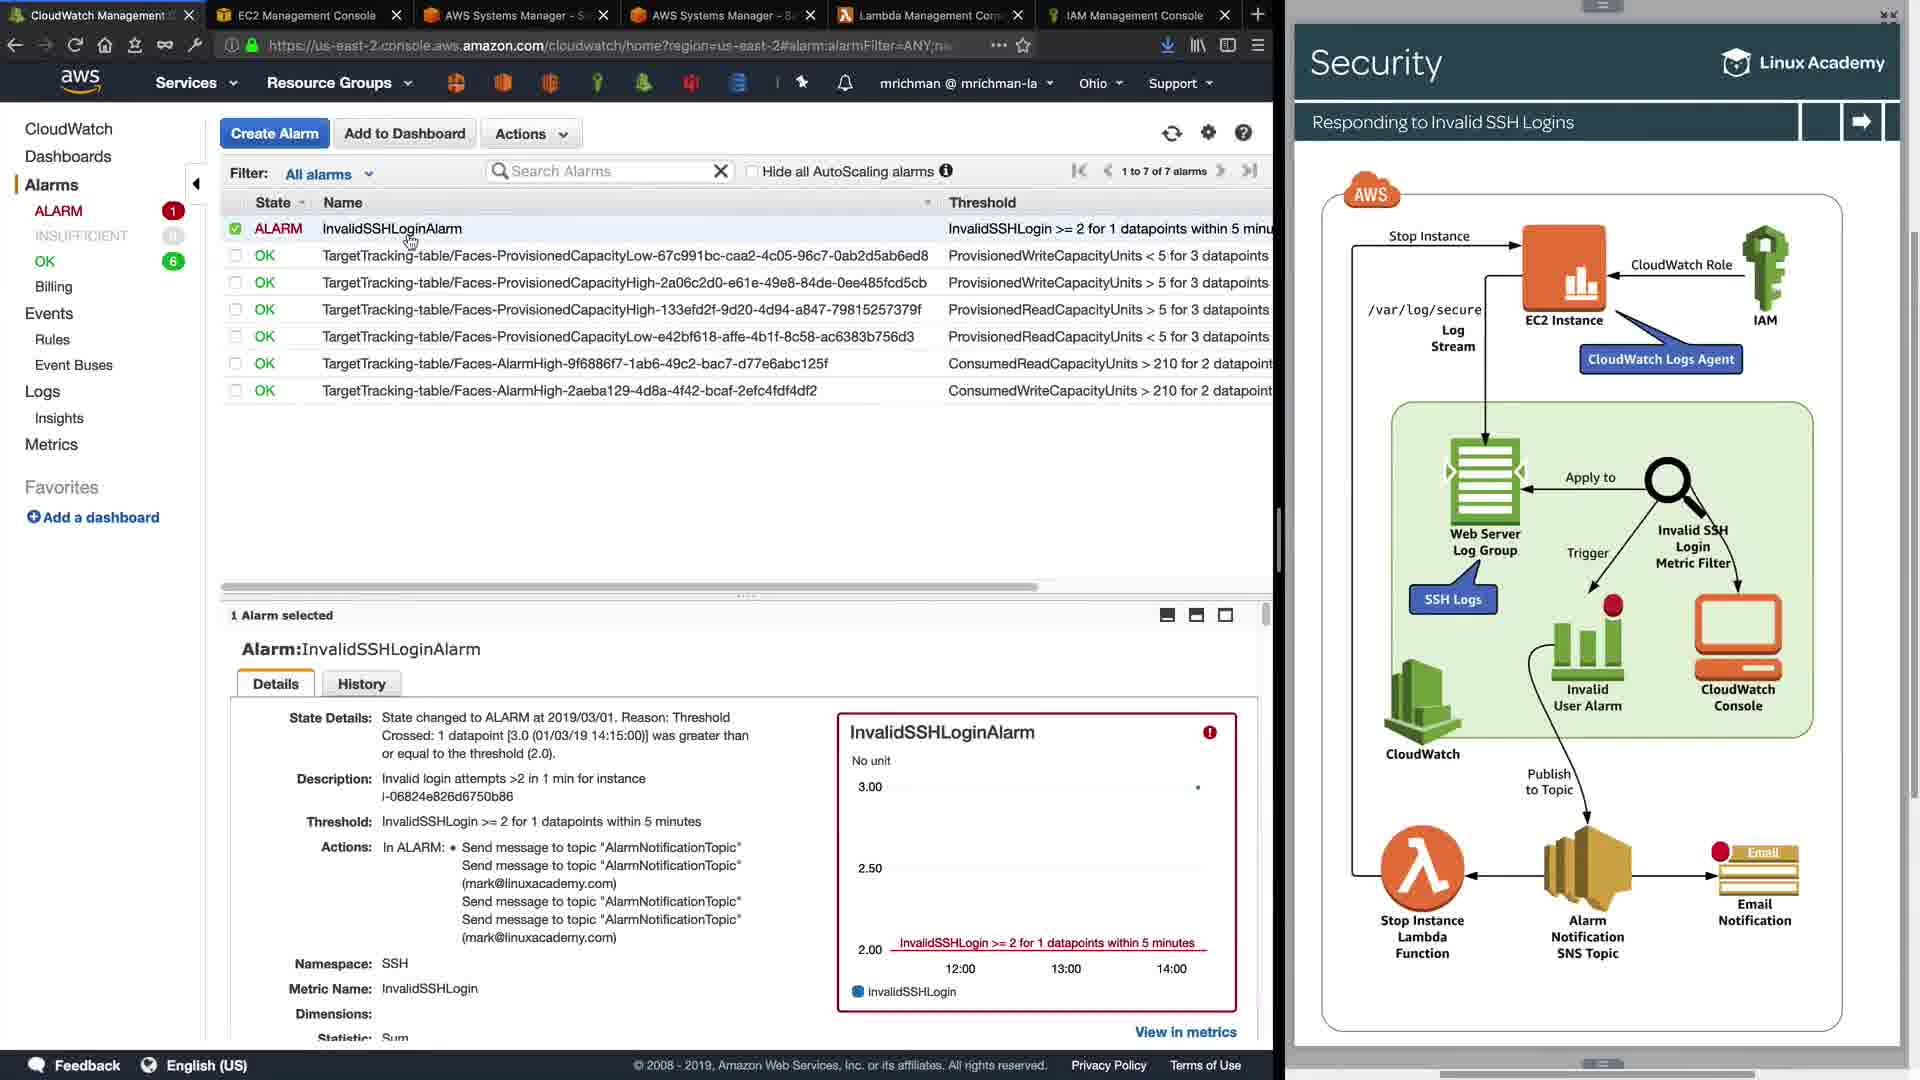The width and height of the screenshot is (1920, 1080).
Task: Open the Ohio region dropdown
Action: coord(1100,83)
